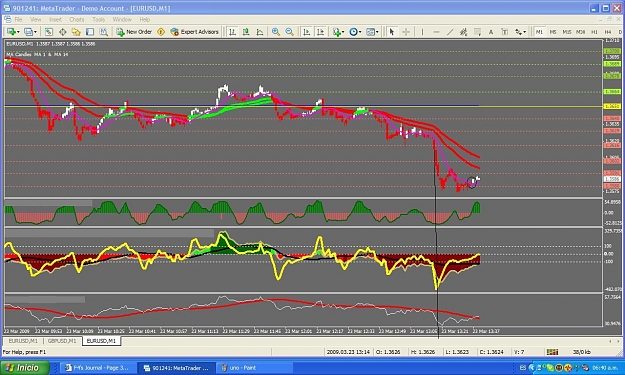Viewport: 625px width, 375px height.
Task: Switch to the first EURUSD,M1 chart tab
Action: click(x=23, y=341)
